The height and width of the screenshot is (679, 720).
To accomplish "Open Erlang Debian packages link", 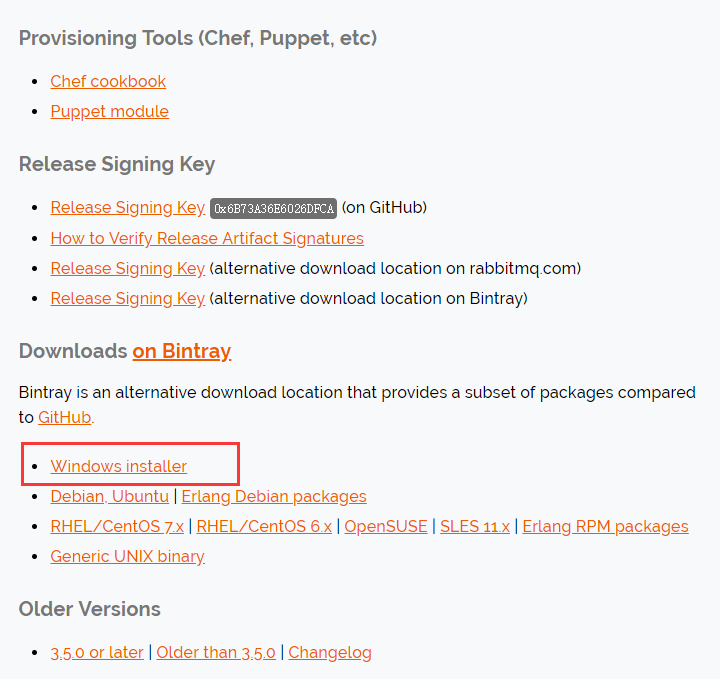I will click(x=274, y=496).
